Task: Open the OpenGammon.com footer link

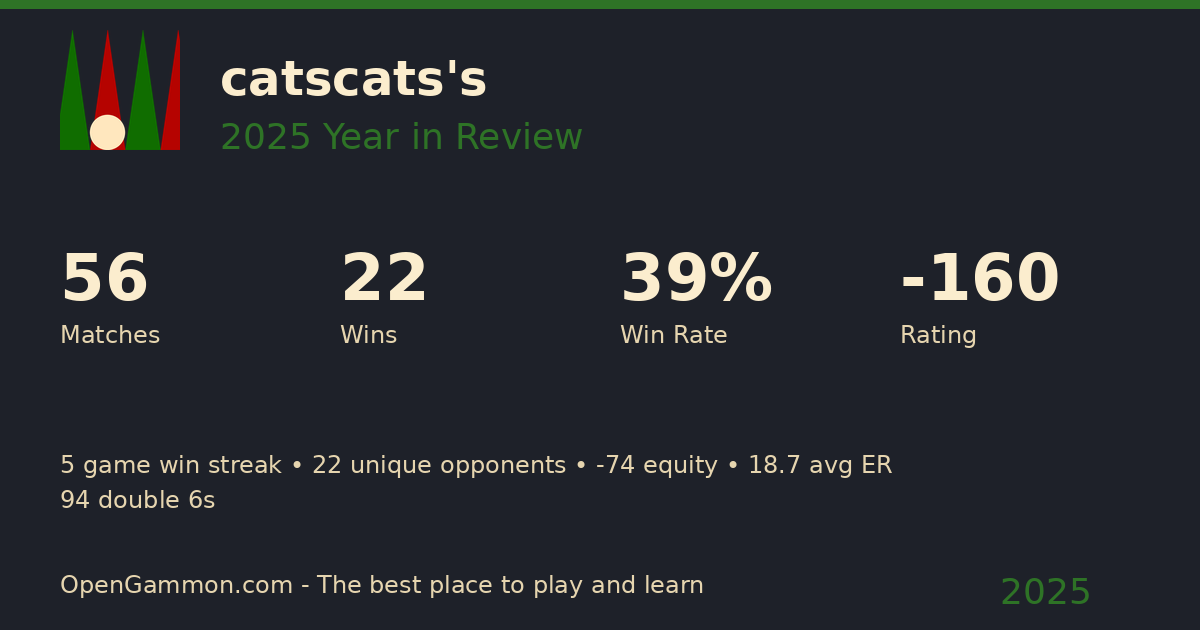Action: point(176,586)
